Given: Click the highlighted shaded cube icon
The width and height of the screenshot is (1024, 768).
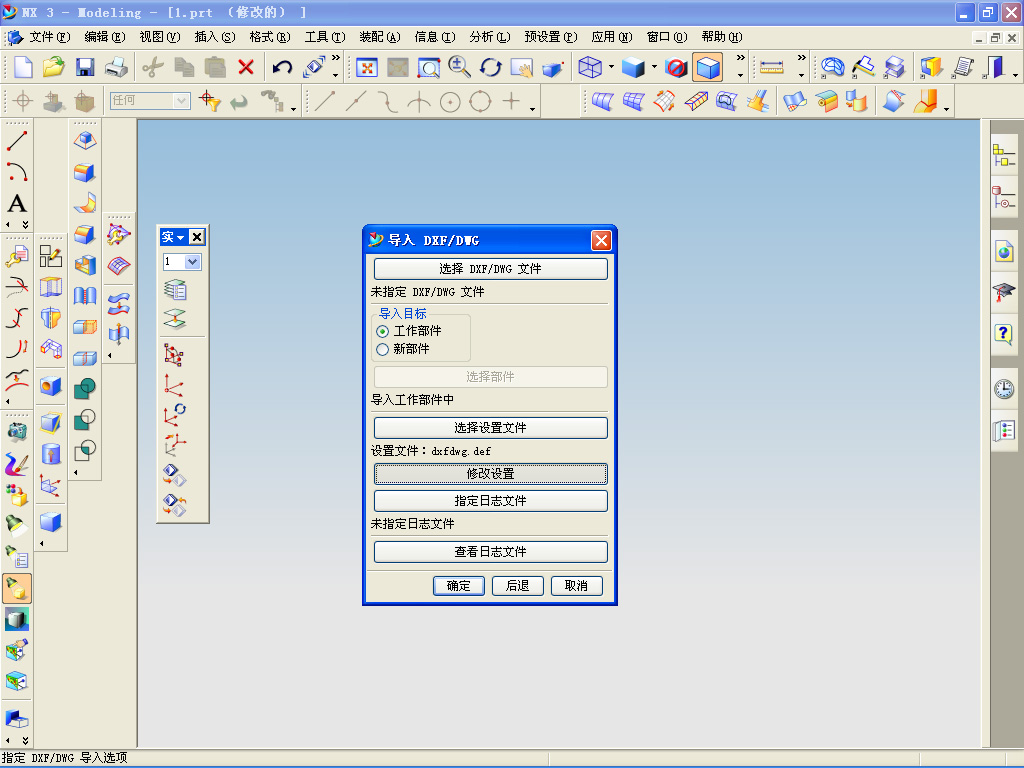Looking at the screenshot, I should 708,67.
